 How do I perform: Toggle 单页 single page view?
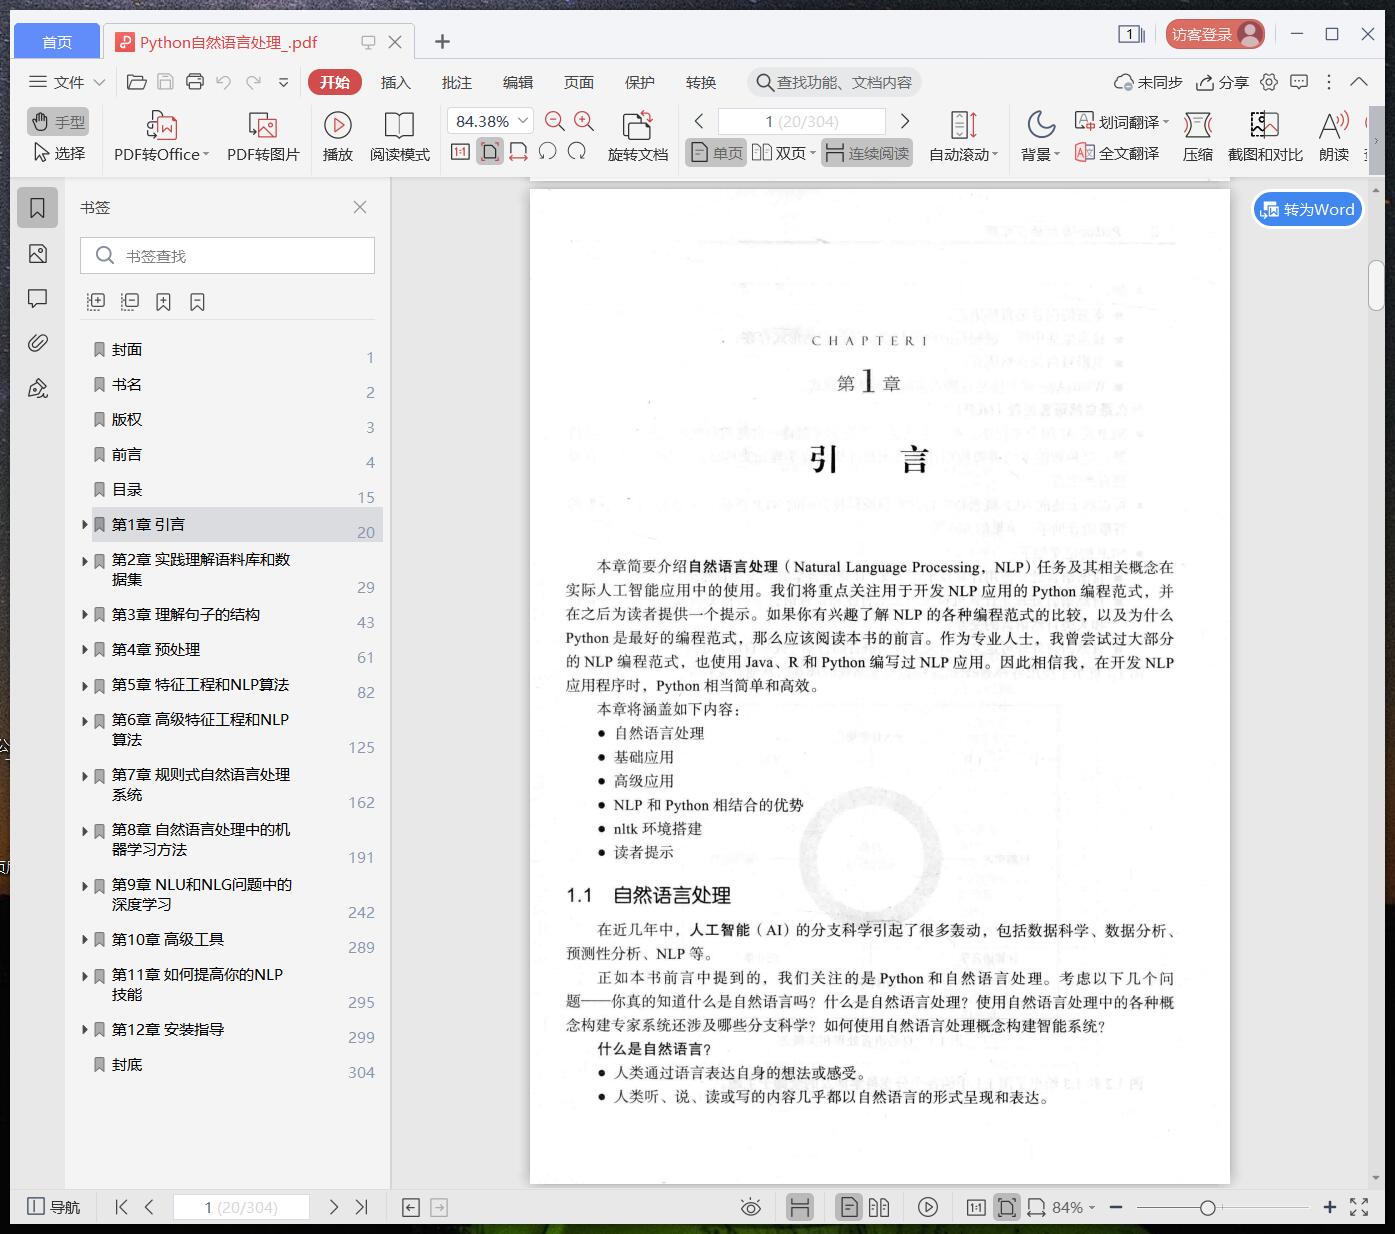[x=716, y=153]
